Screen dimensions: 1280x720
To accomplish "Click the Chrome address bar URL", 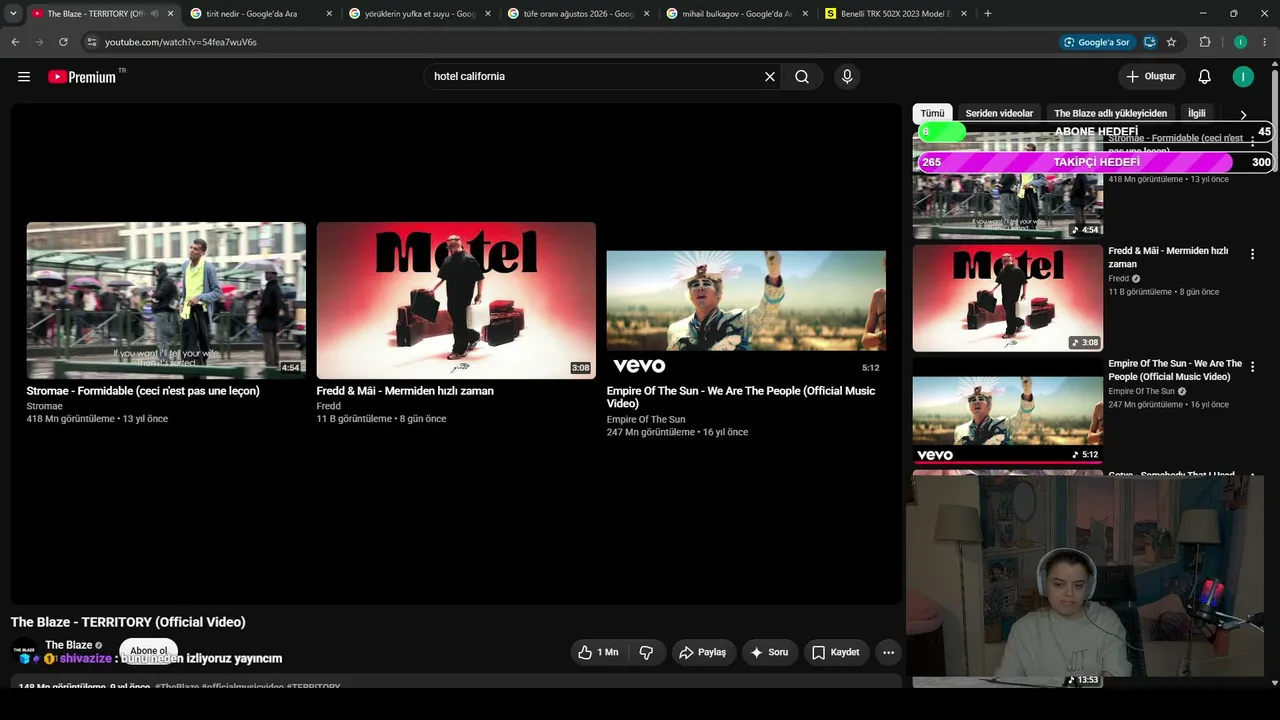I will click(181, 42).
